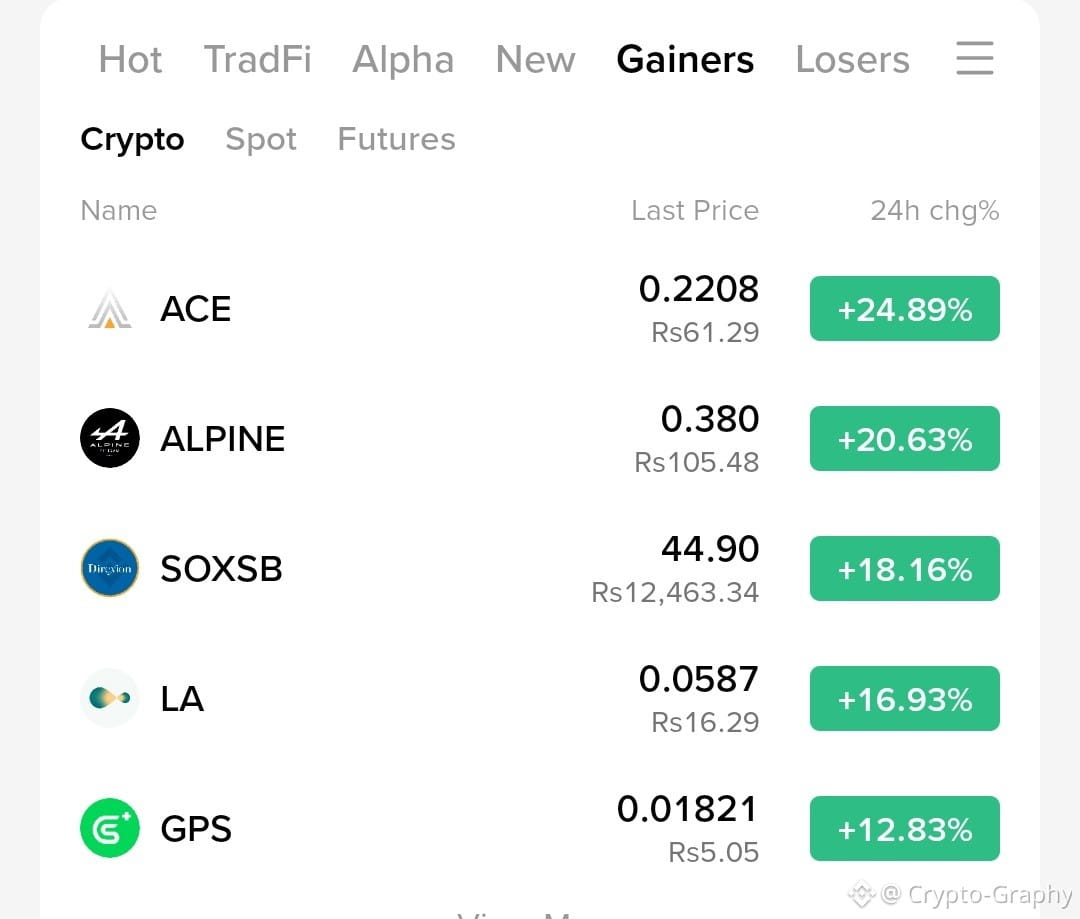Tap the +20.63% change badge
This screenshot has height=919, width=1080.
pyautogui.click(x=904, y=439)
